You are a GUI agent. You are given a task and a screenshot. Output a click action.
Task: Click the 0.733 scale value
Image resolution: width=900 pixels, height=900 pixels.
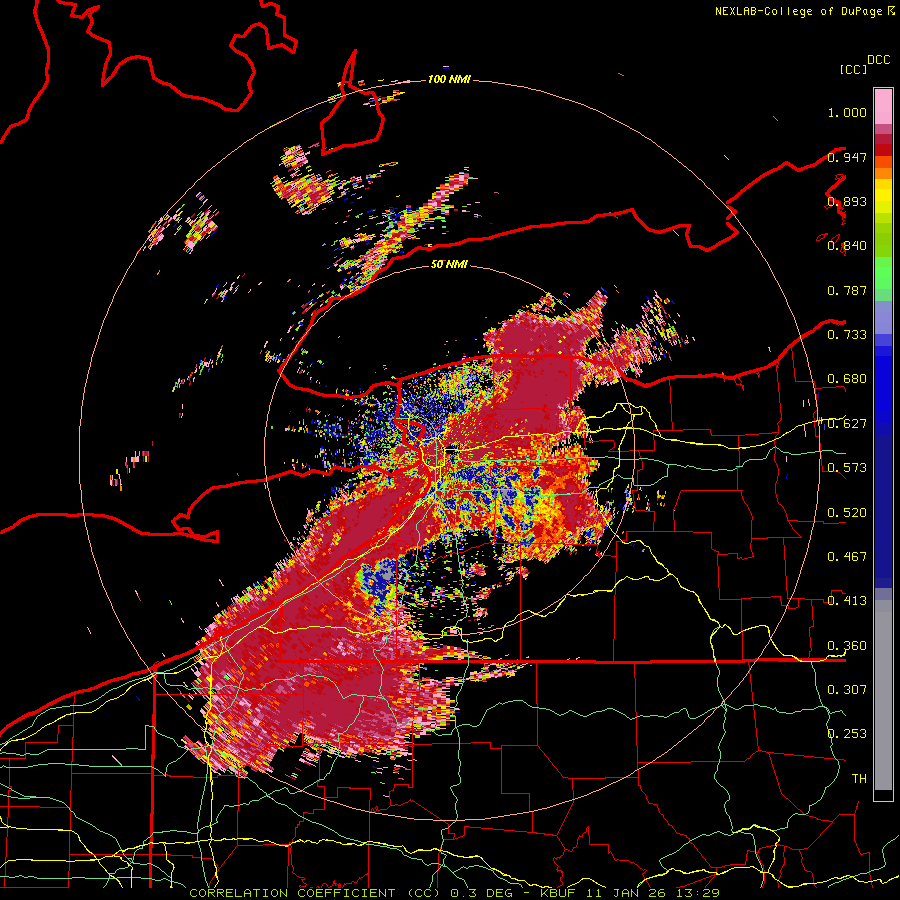point(847,334)
